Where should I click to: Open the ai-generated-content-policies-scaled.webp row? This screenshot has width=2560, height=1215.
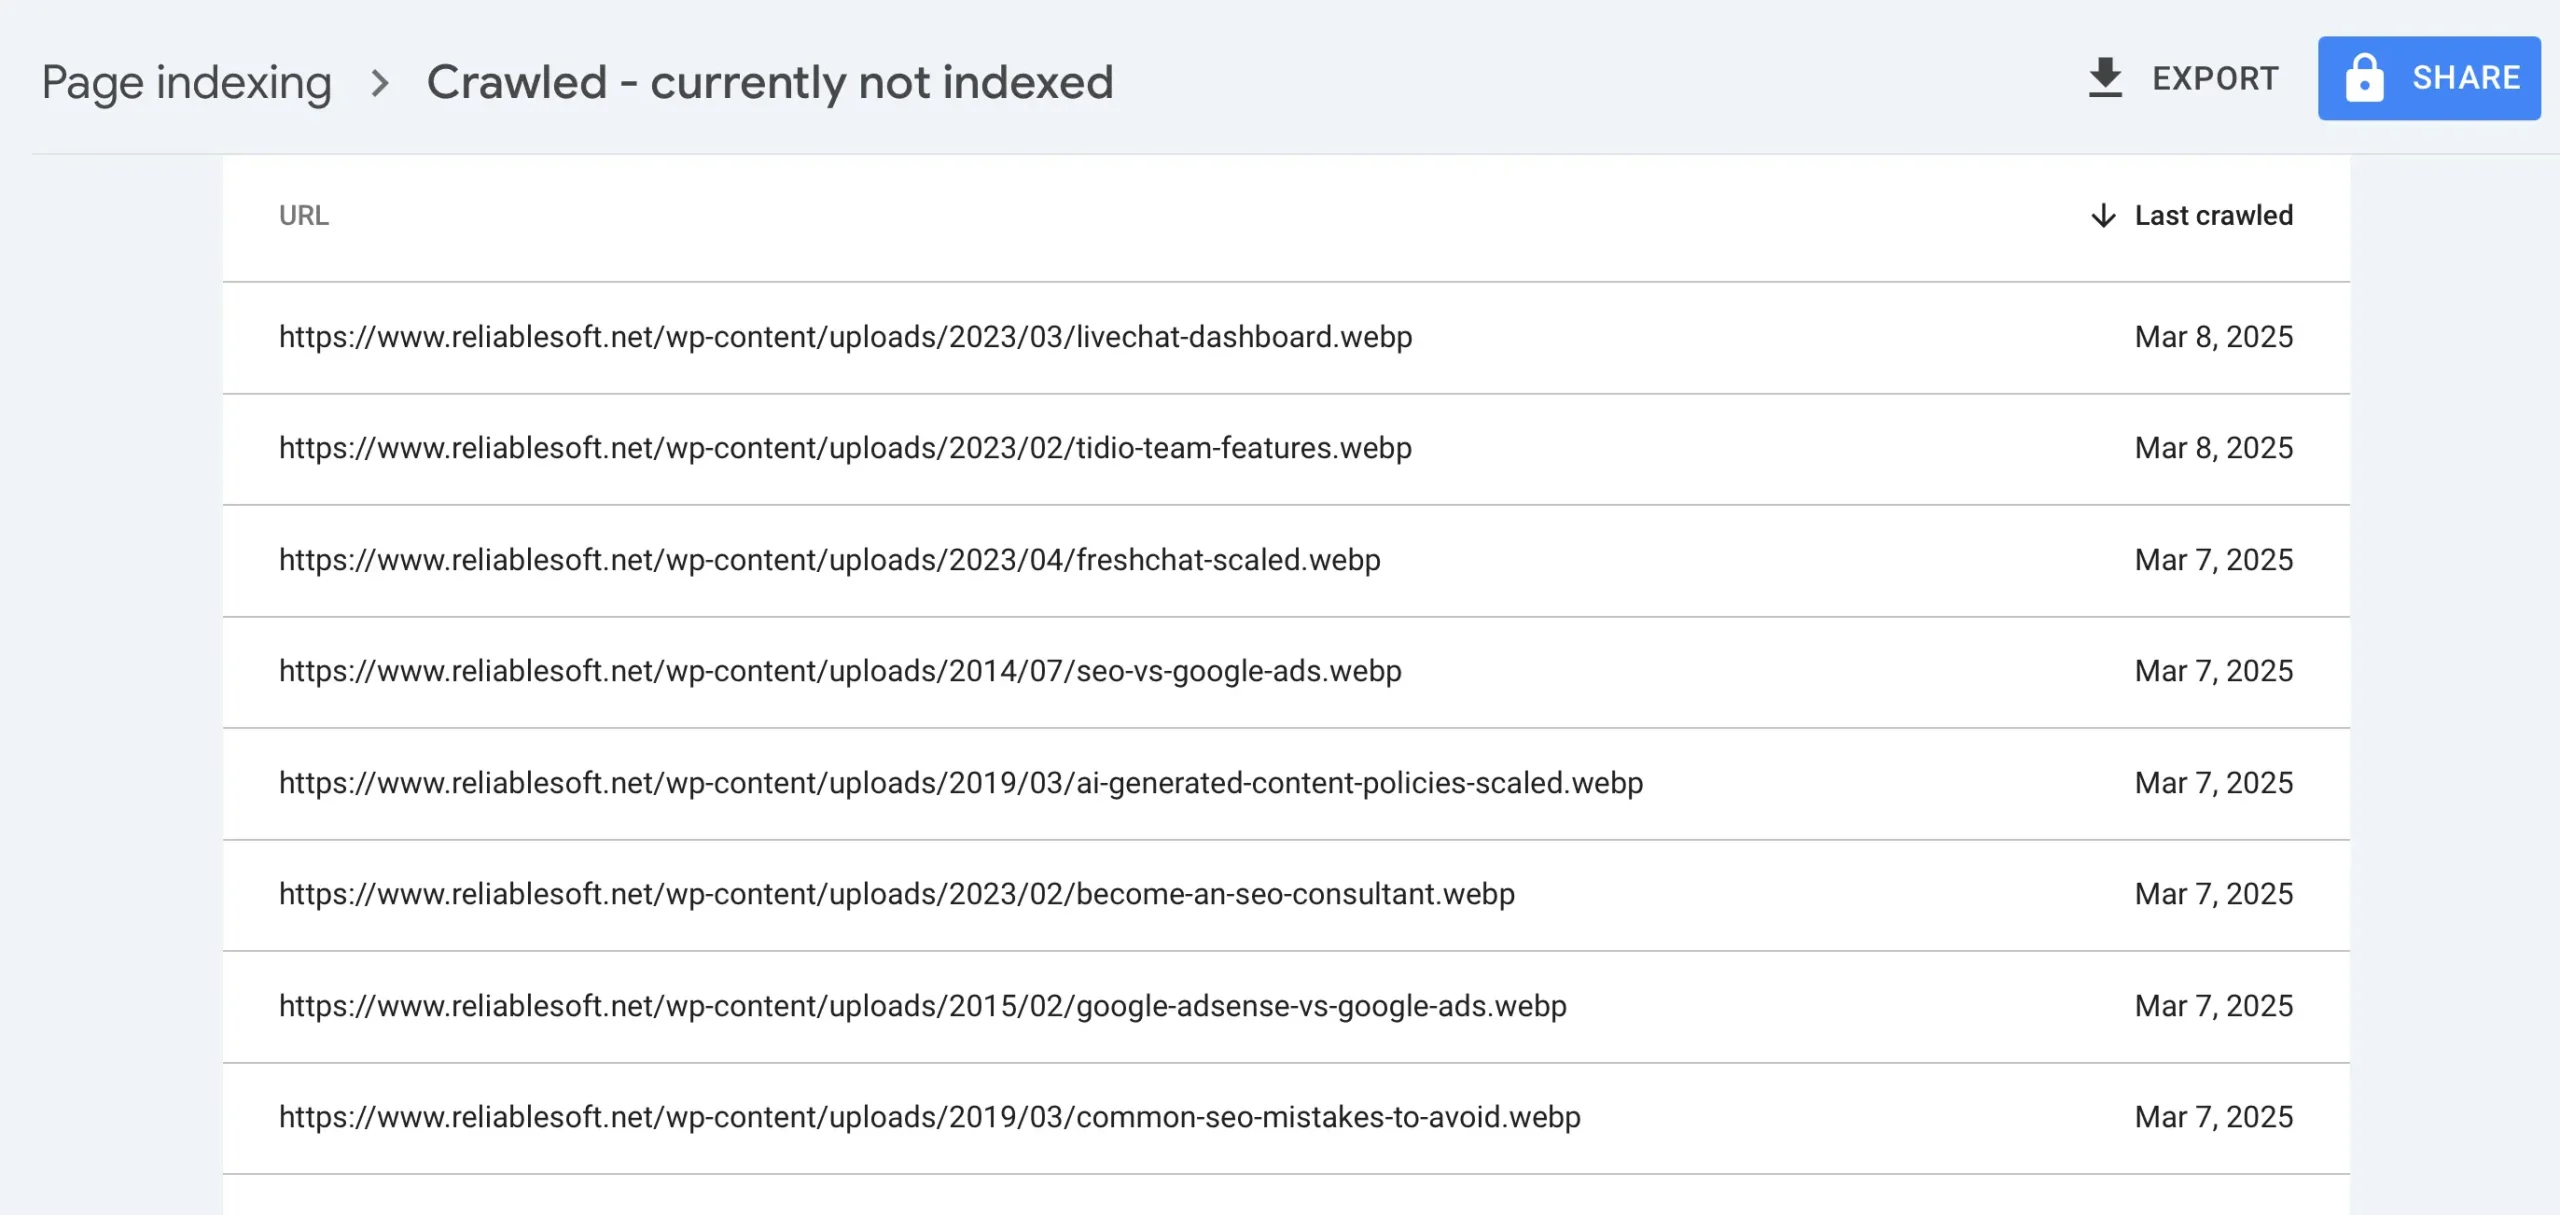(960, 783)
